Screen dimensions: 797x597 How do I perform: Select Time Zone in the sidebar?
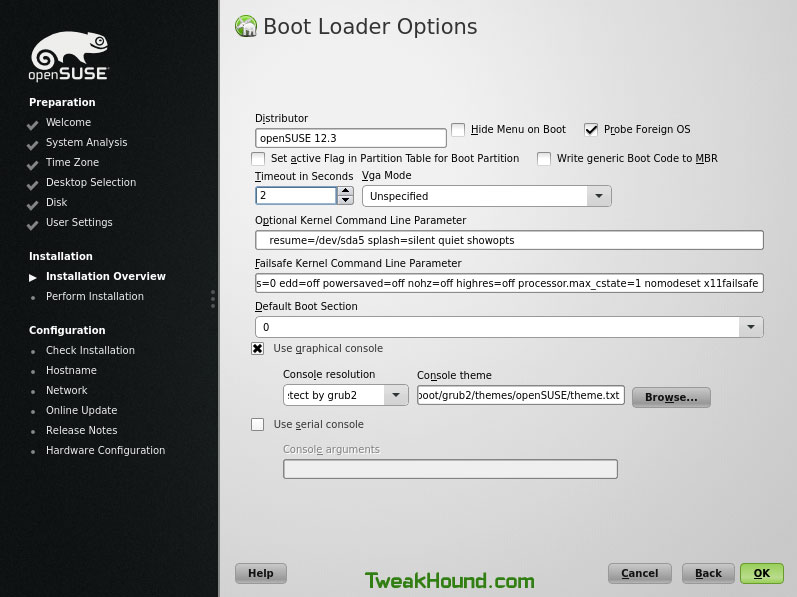point(72,163)
